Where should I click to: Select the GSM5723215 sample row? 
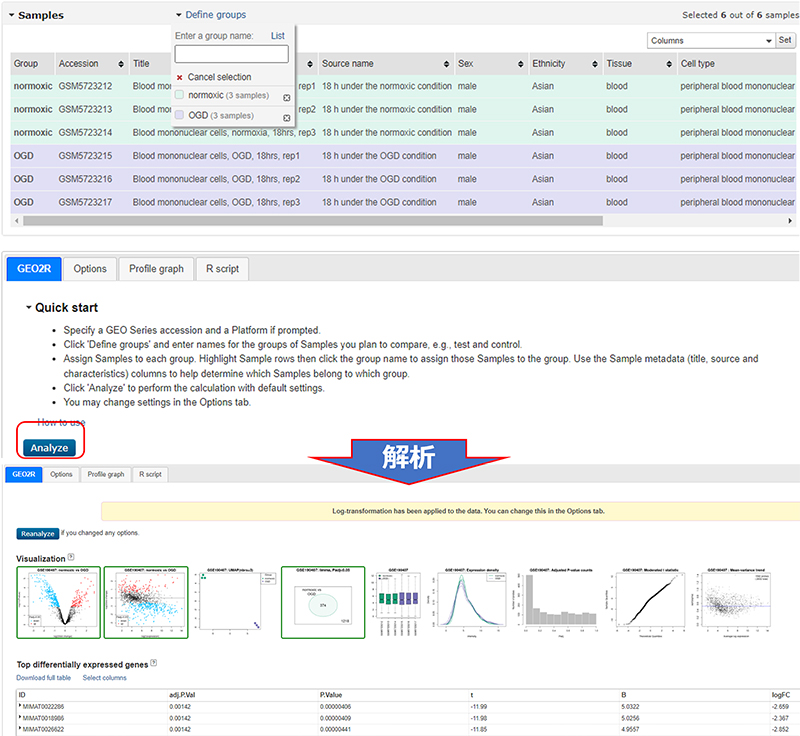[403, 156]
